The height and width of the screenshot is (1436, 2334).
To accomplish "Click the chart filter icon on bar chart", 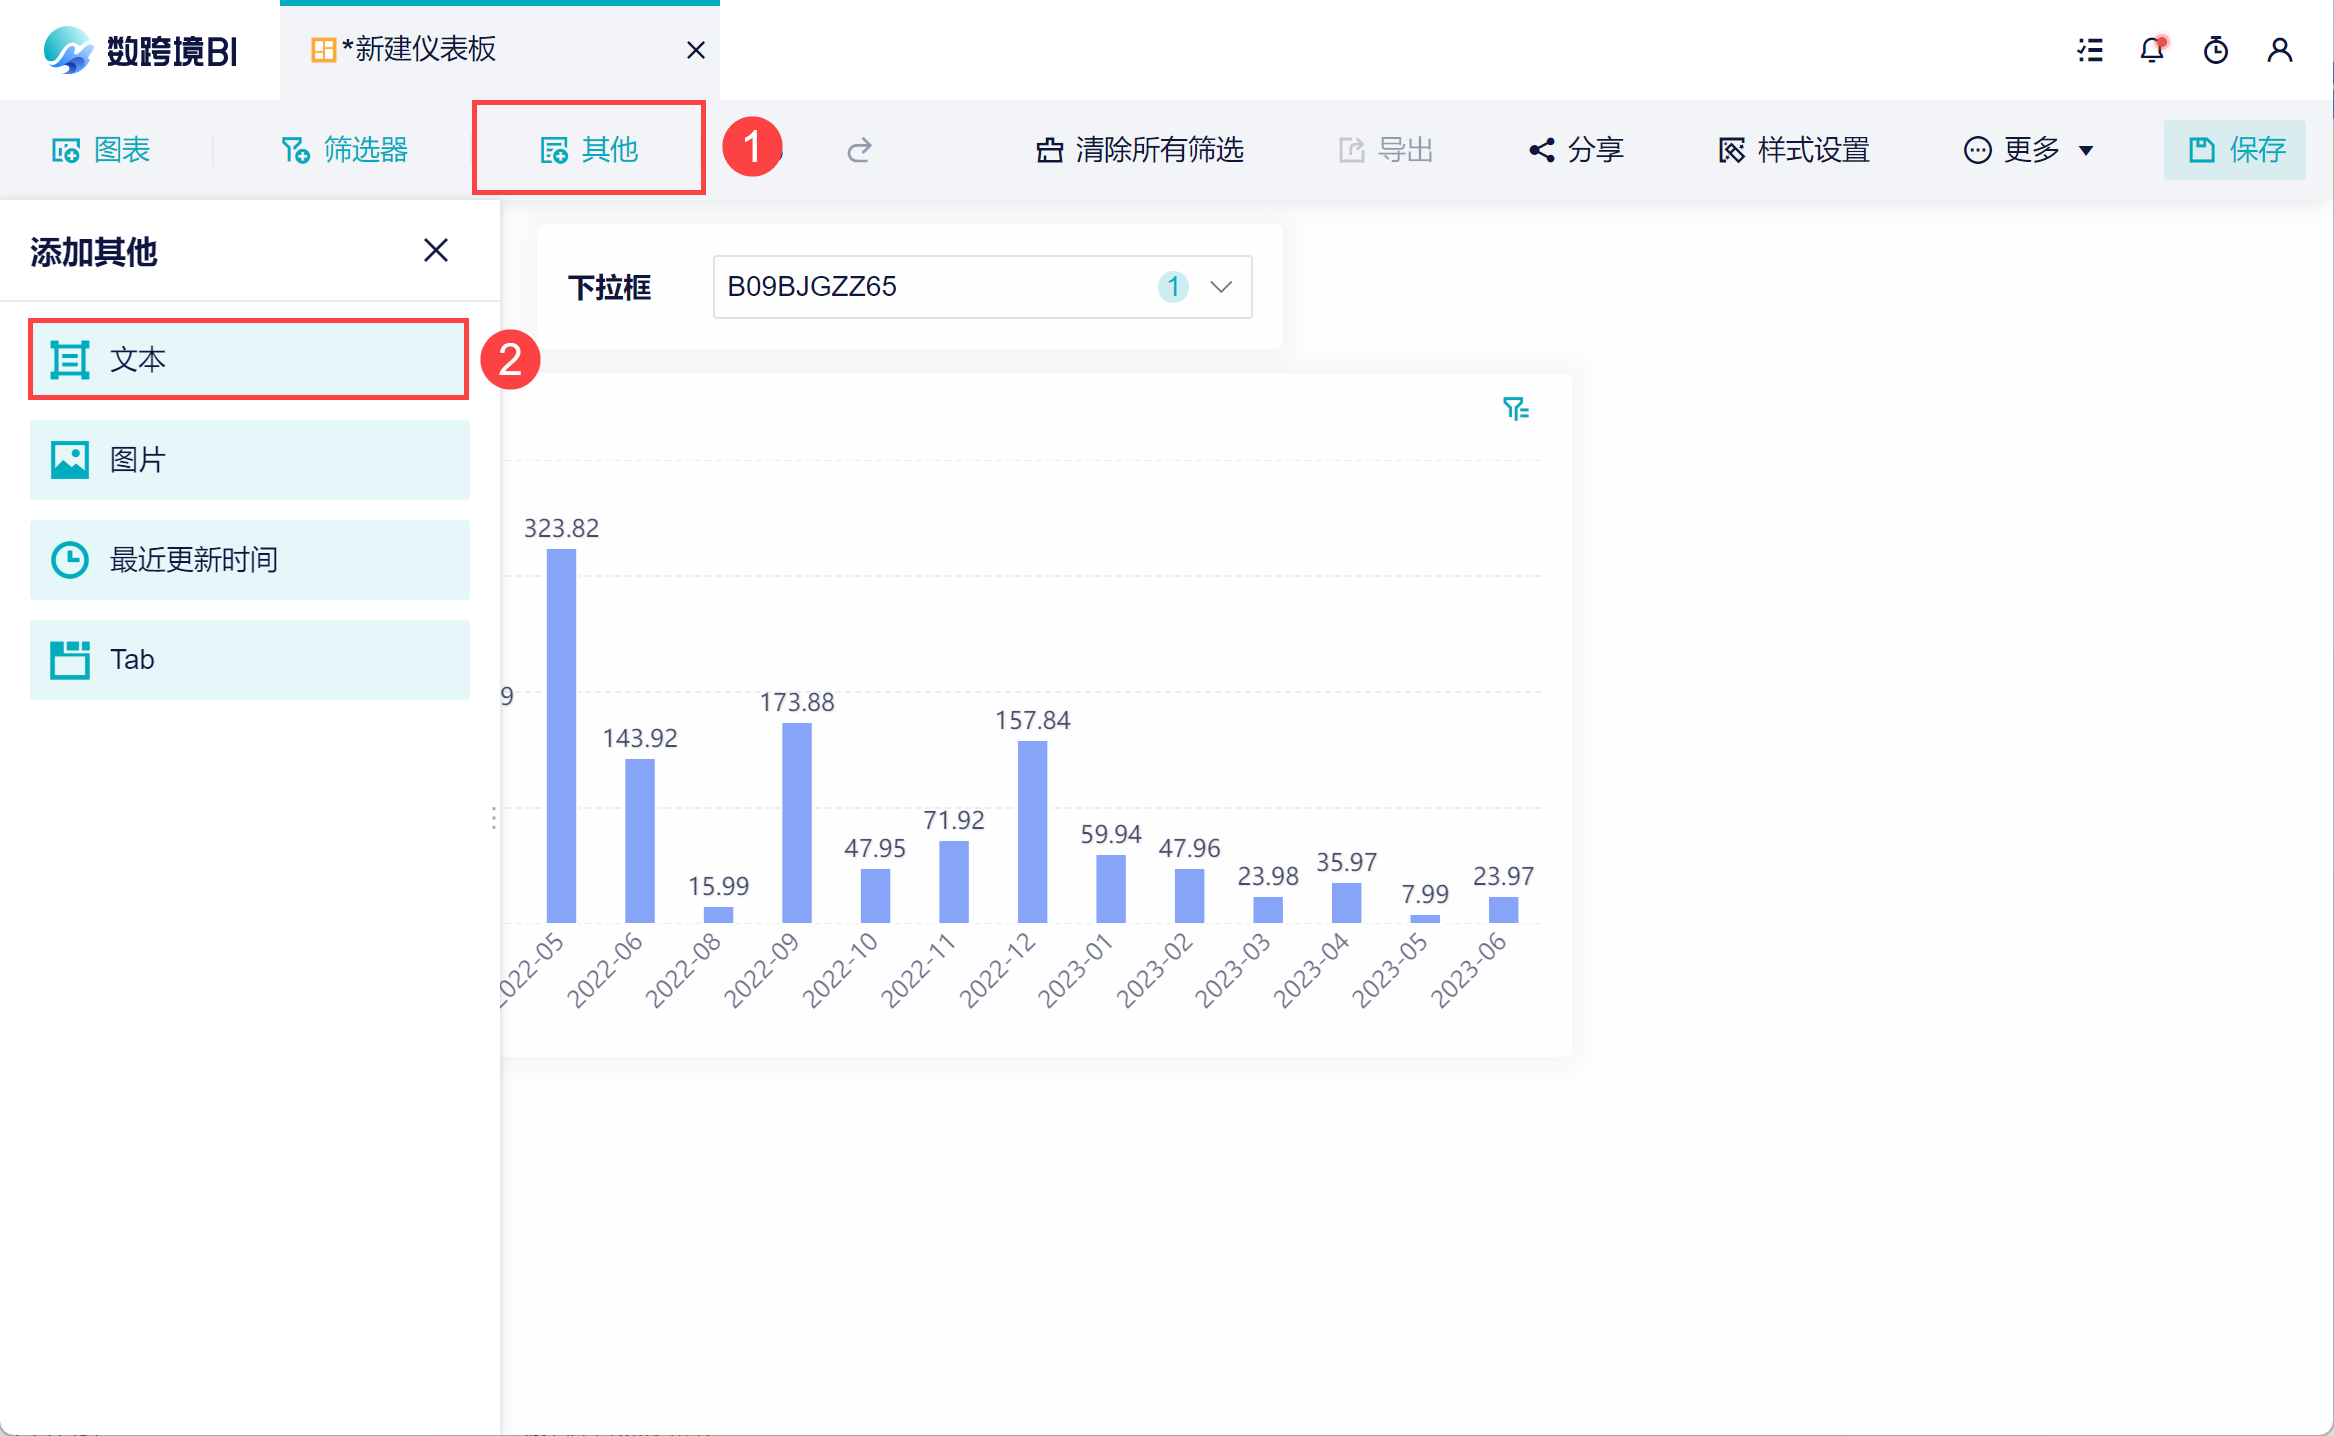I will point(1515,409).
